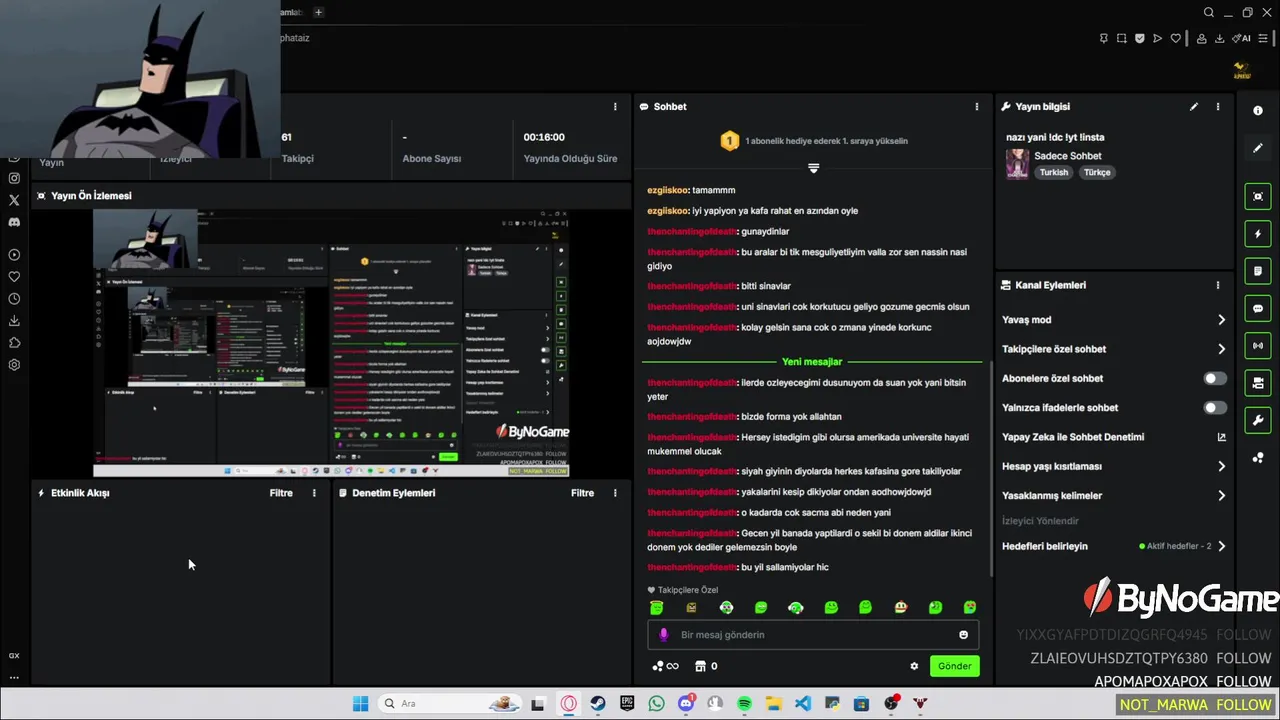Click the stream preview thumbnail
The image size is (1280, 720).
(331, 343)
